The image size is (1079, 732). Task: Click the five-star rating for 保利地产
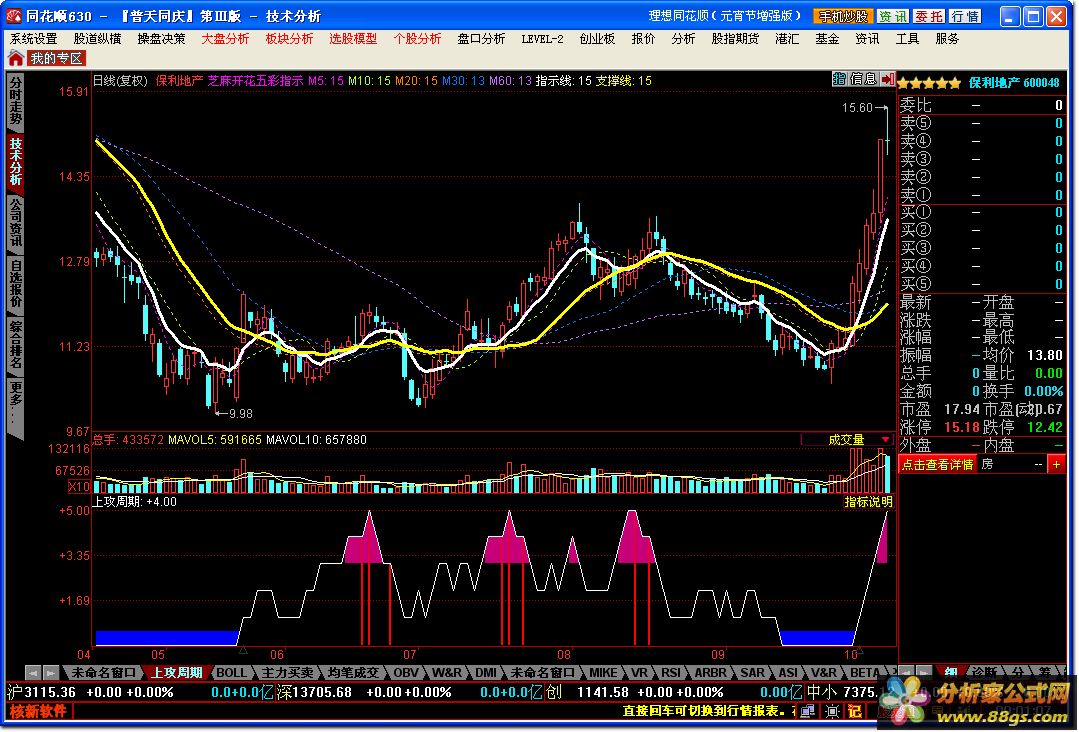[929, 83]
